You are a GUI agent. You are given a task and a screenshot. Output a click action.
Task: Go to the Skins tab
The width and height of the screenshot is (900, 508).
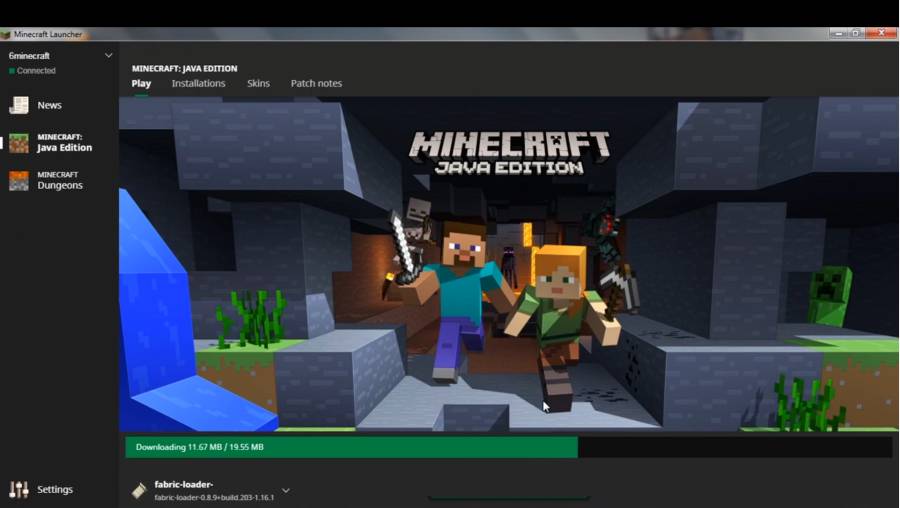pos(258,83)
